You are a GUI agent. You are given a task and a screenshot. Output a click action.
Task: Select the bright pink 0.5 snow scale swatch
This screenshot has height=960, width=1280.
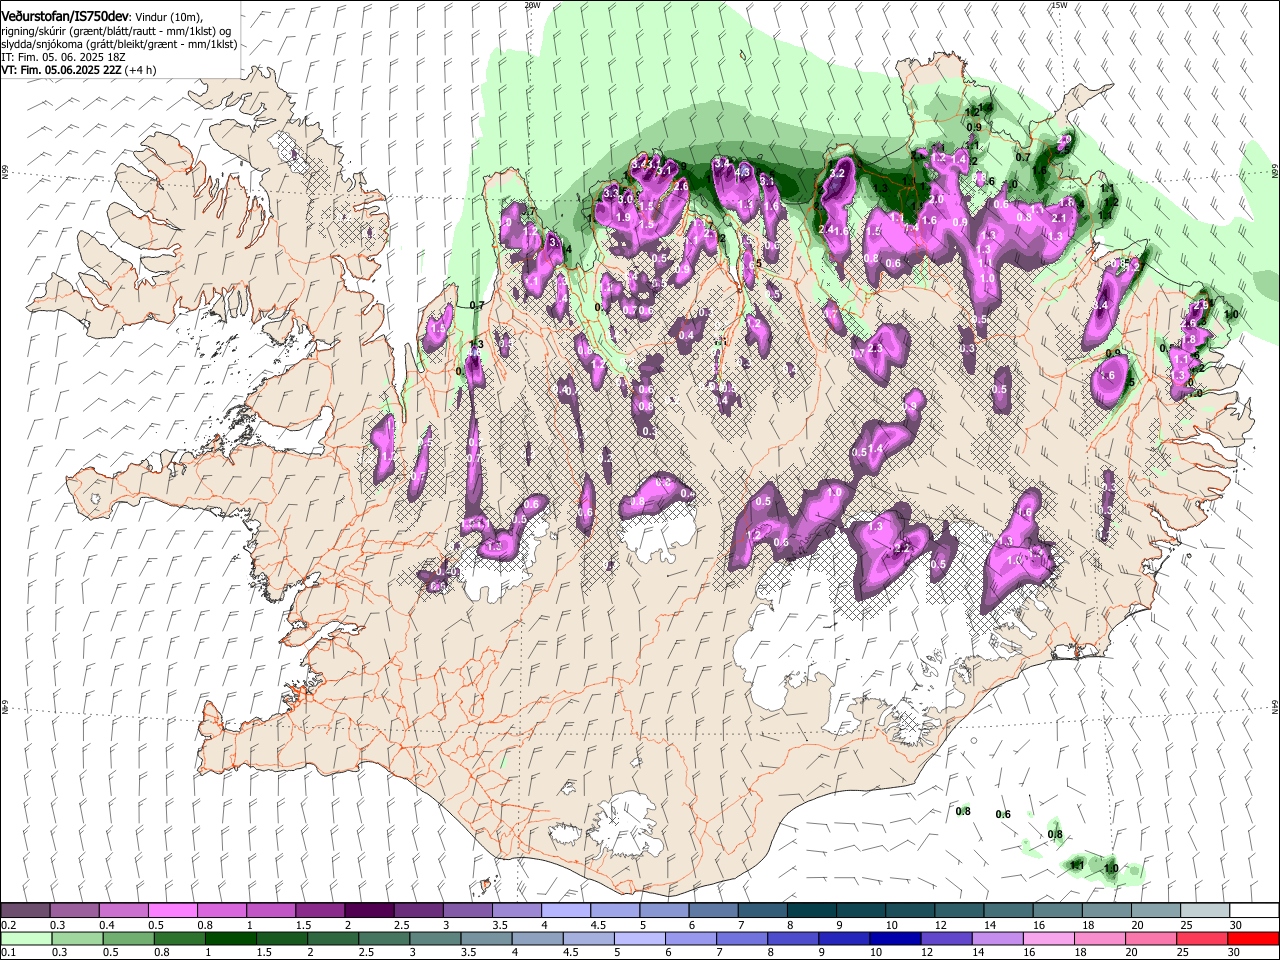(x=173, y=911)
